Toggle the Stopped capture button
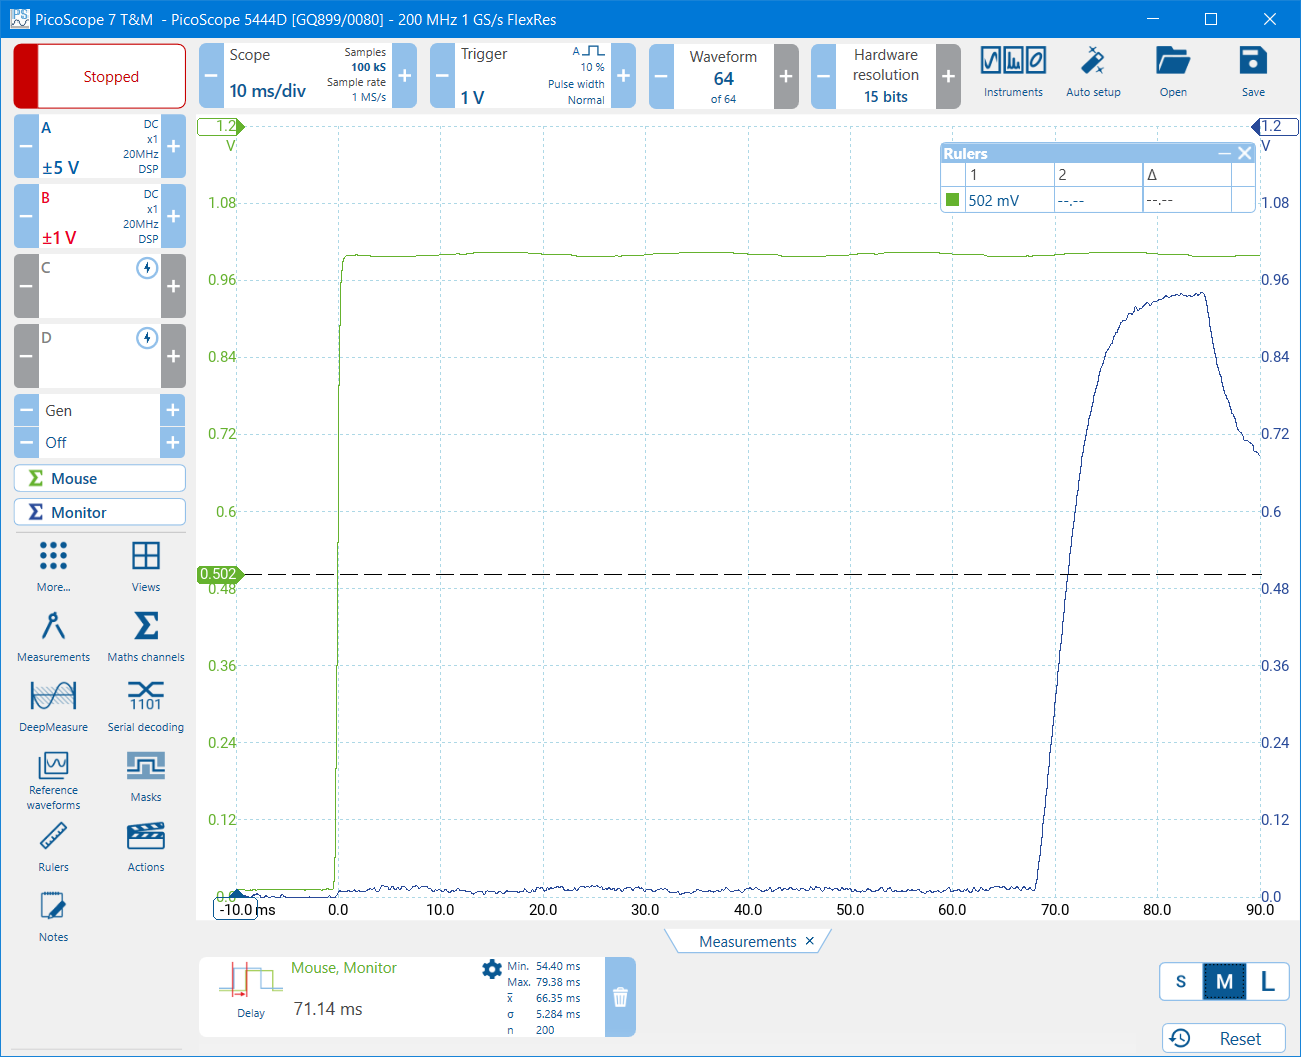 tap(100, 76)
